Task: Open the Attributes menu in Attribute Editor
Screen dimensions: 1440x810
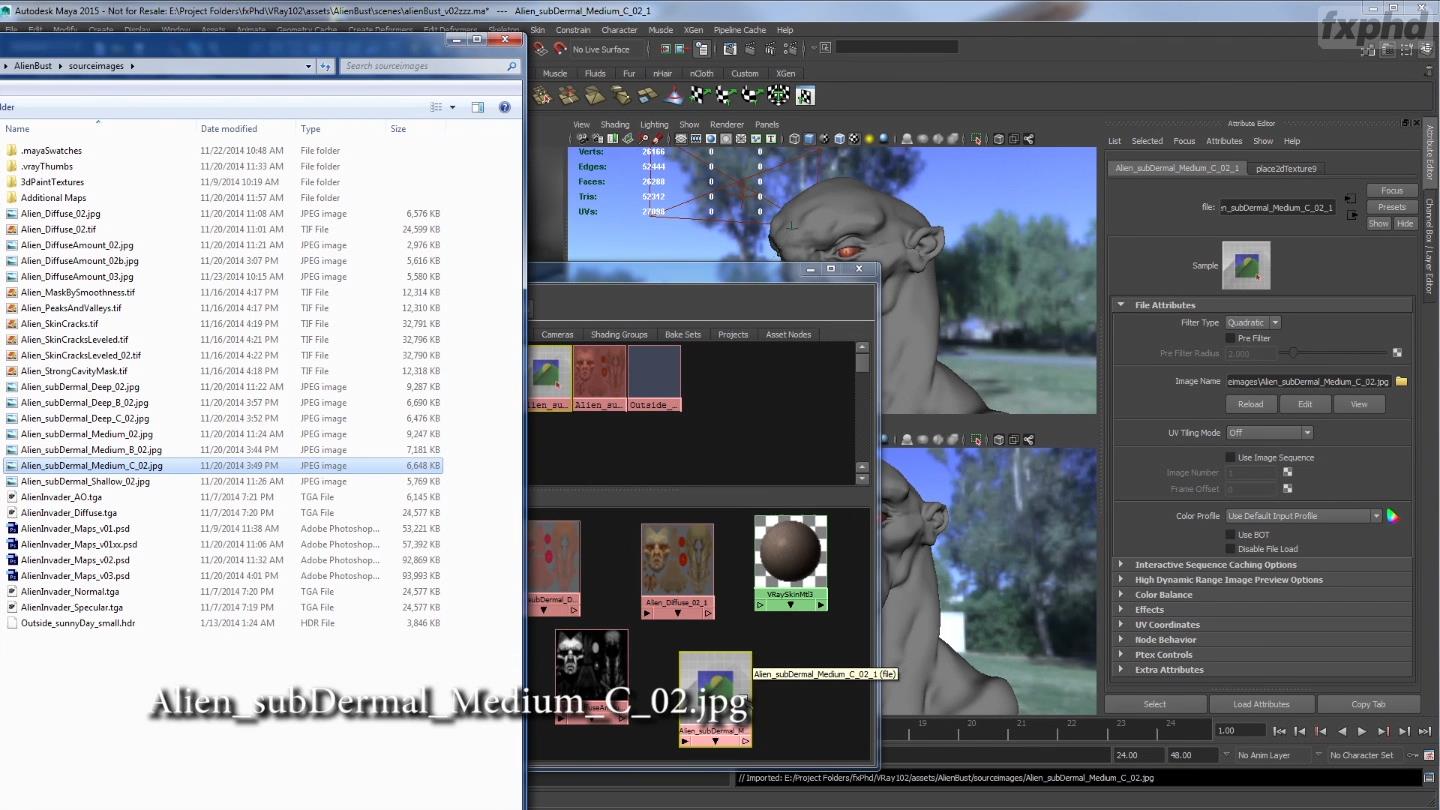Action: point(1224,141)
